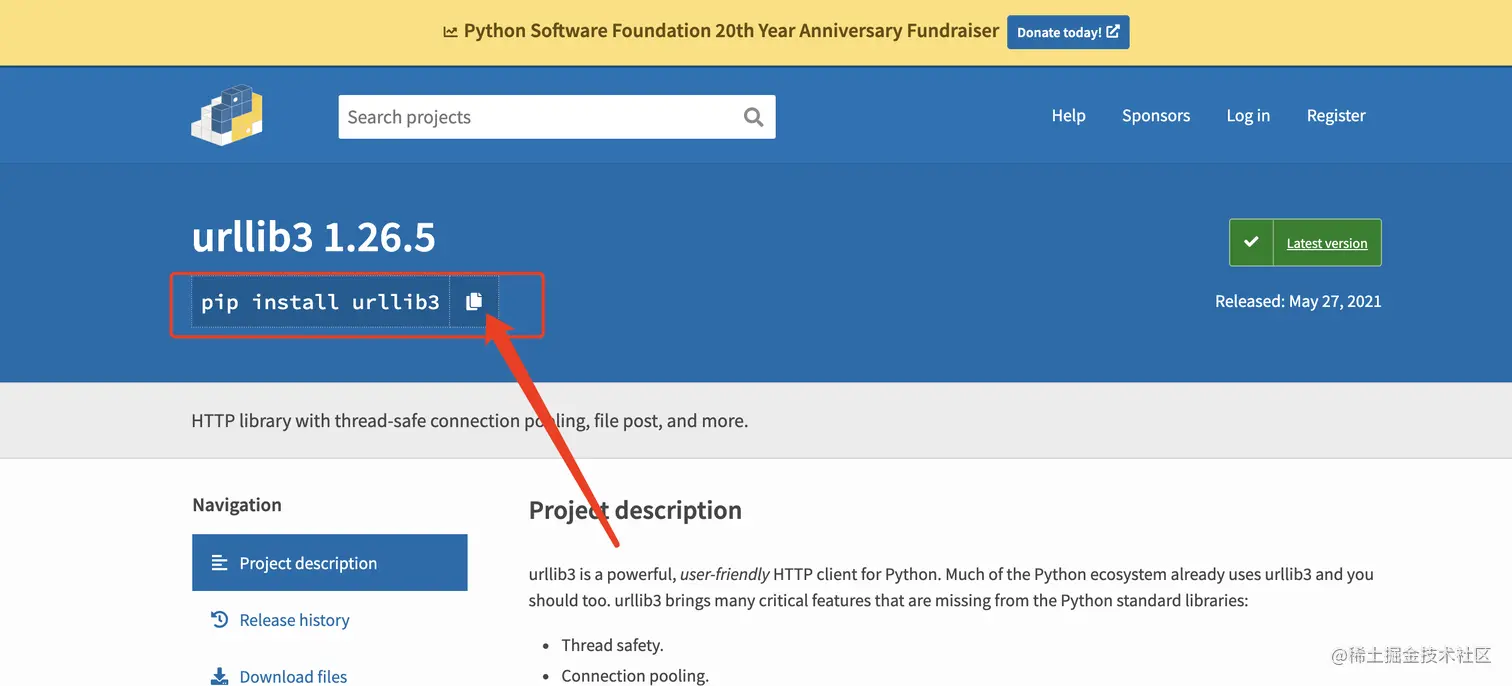Copy the pip install command
Image resolution: width=1512 pixels, height=686 pixels.
point(474,301)
